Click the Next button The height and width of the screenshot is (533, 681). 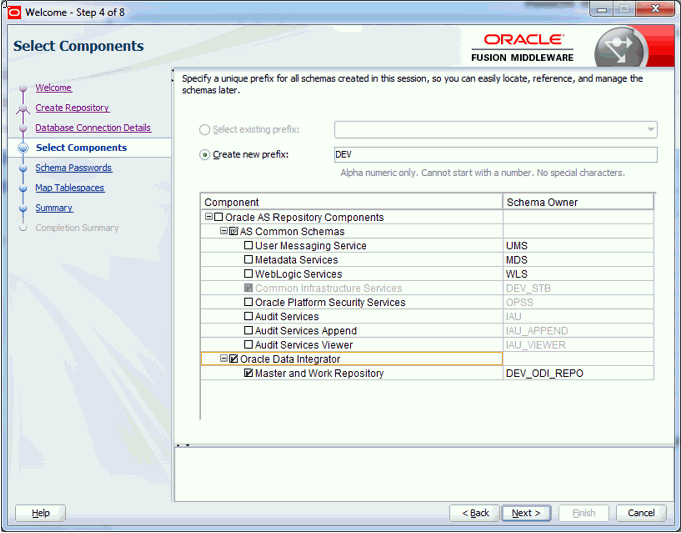526,513
